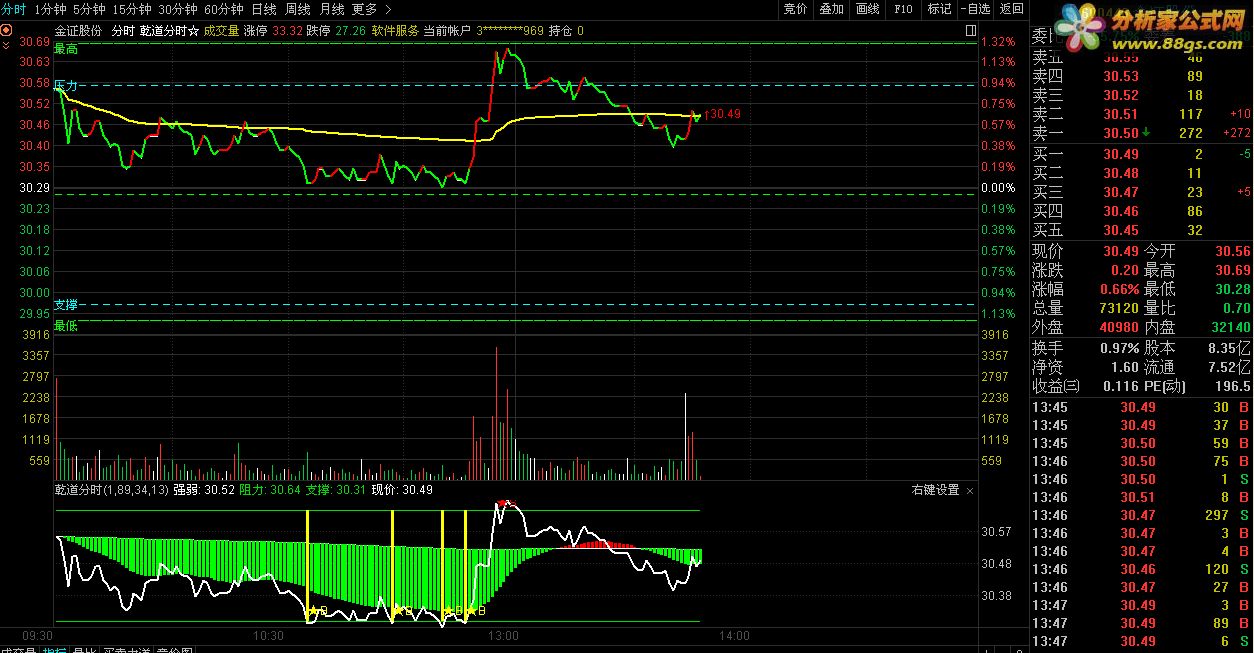This screenshot has height=653, width=1254.
Task: Show the 月线 monthly chart
Action: pos(332,9)
